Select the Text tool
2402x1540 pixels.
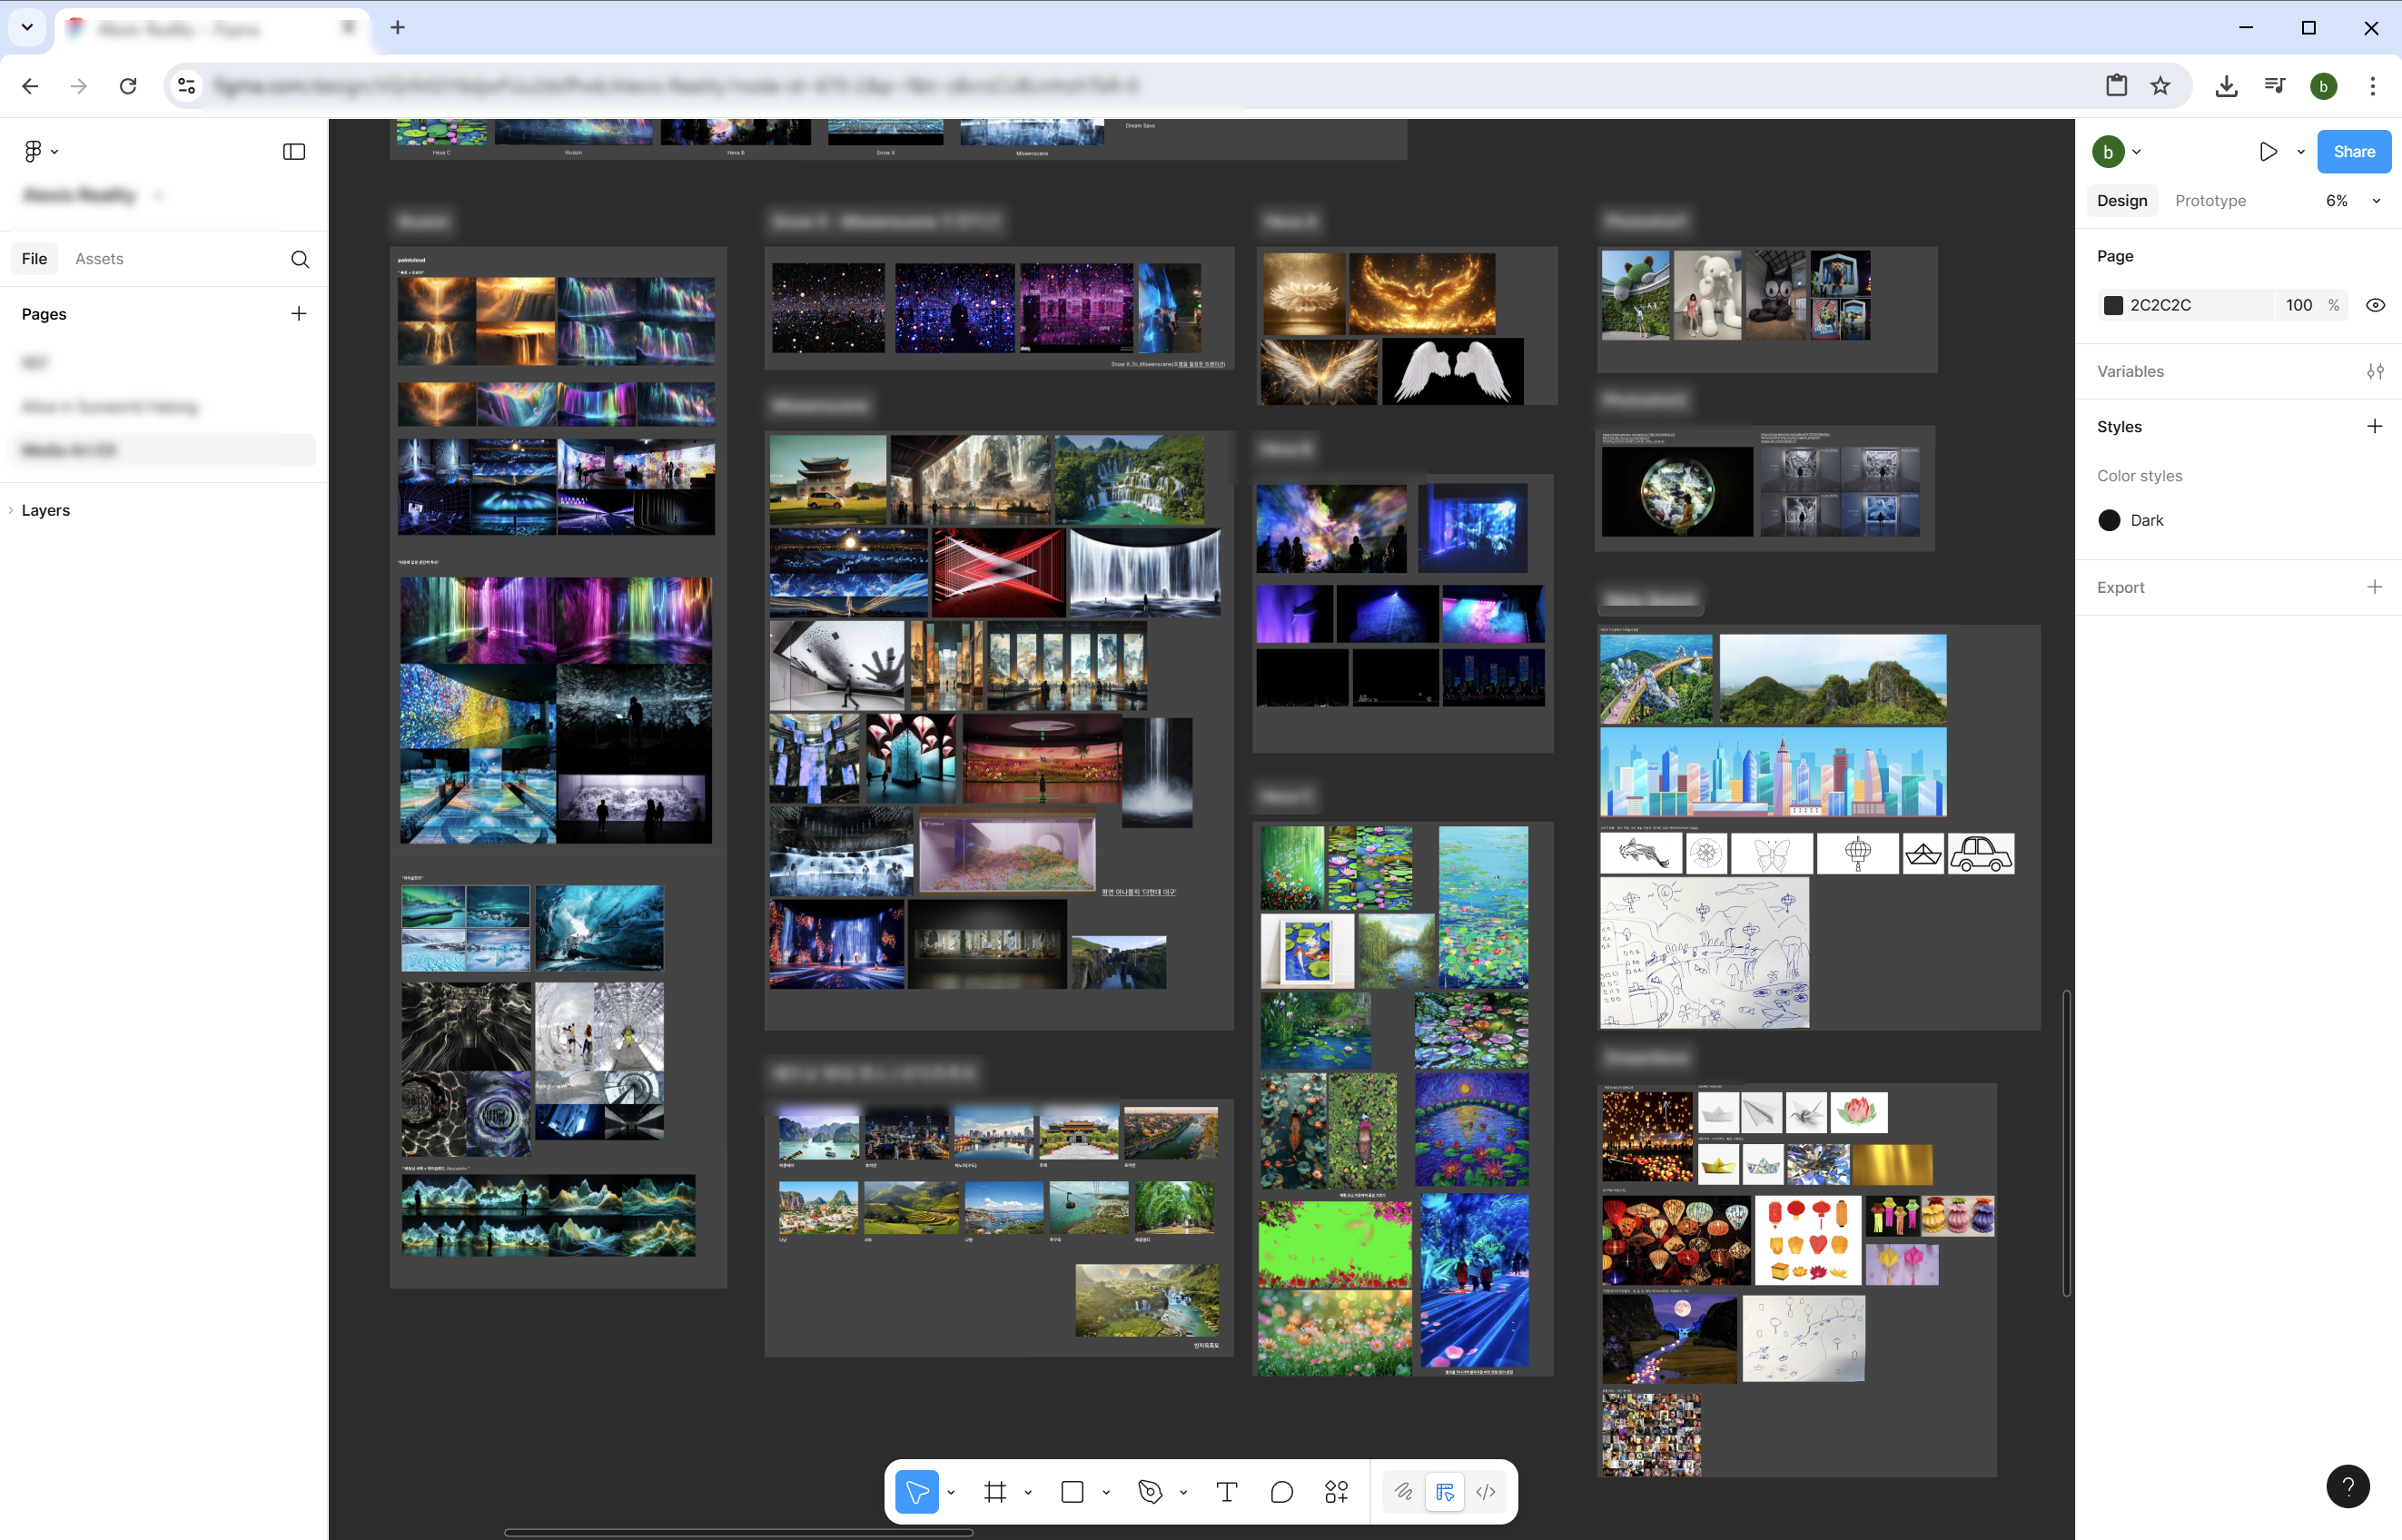[1227, 1492]
